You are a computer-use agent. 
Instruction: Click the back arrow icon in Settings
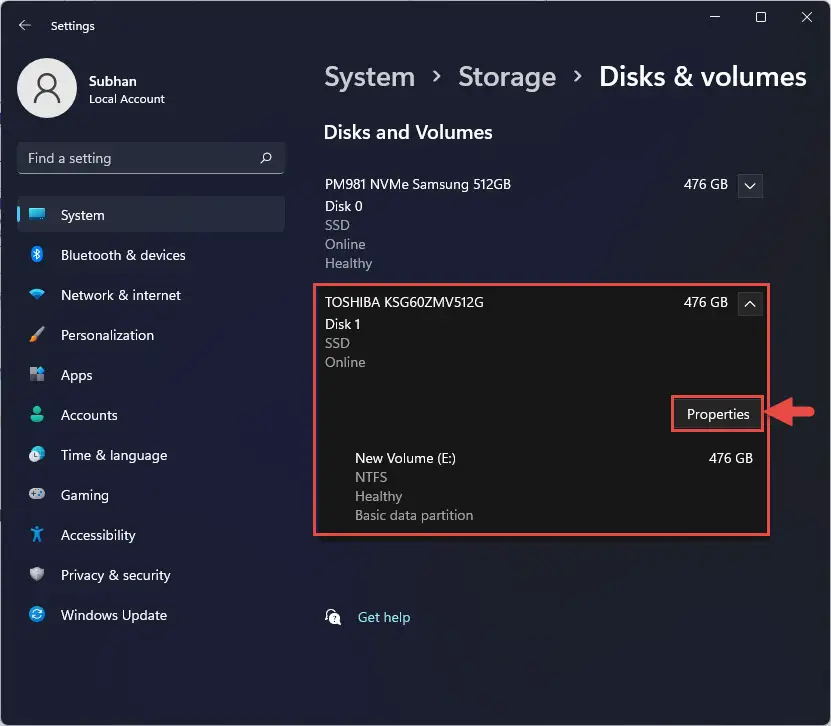point(24,25)
